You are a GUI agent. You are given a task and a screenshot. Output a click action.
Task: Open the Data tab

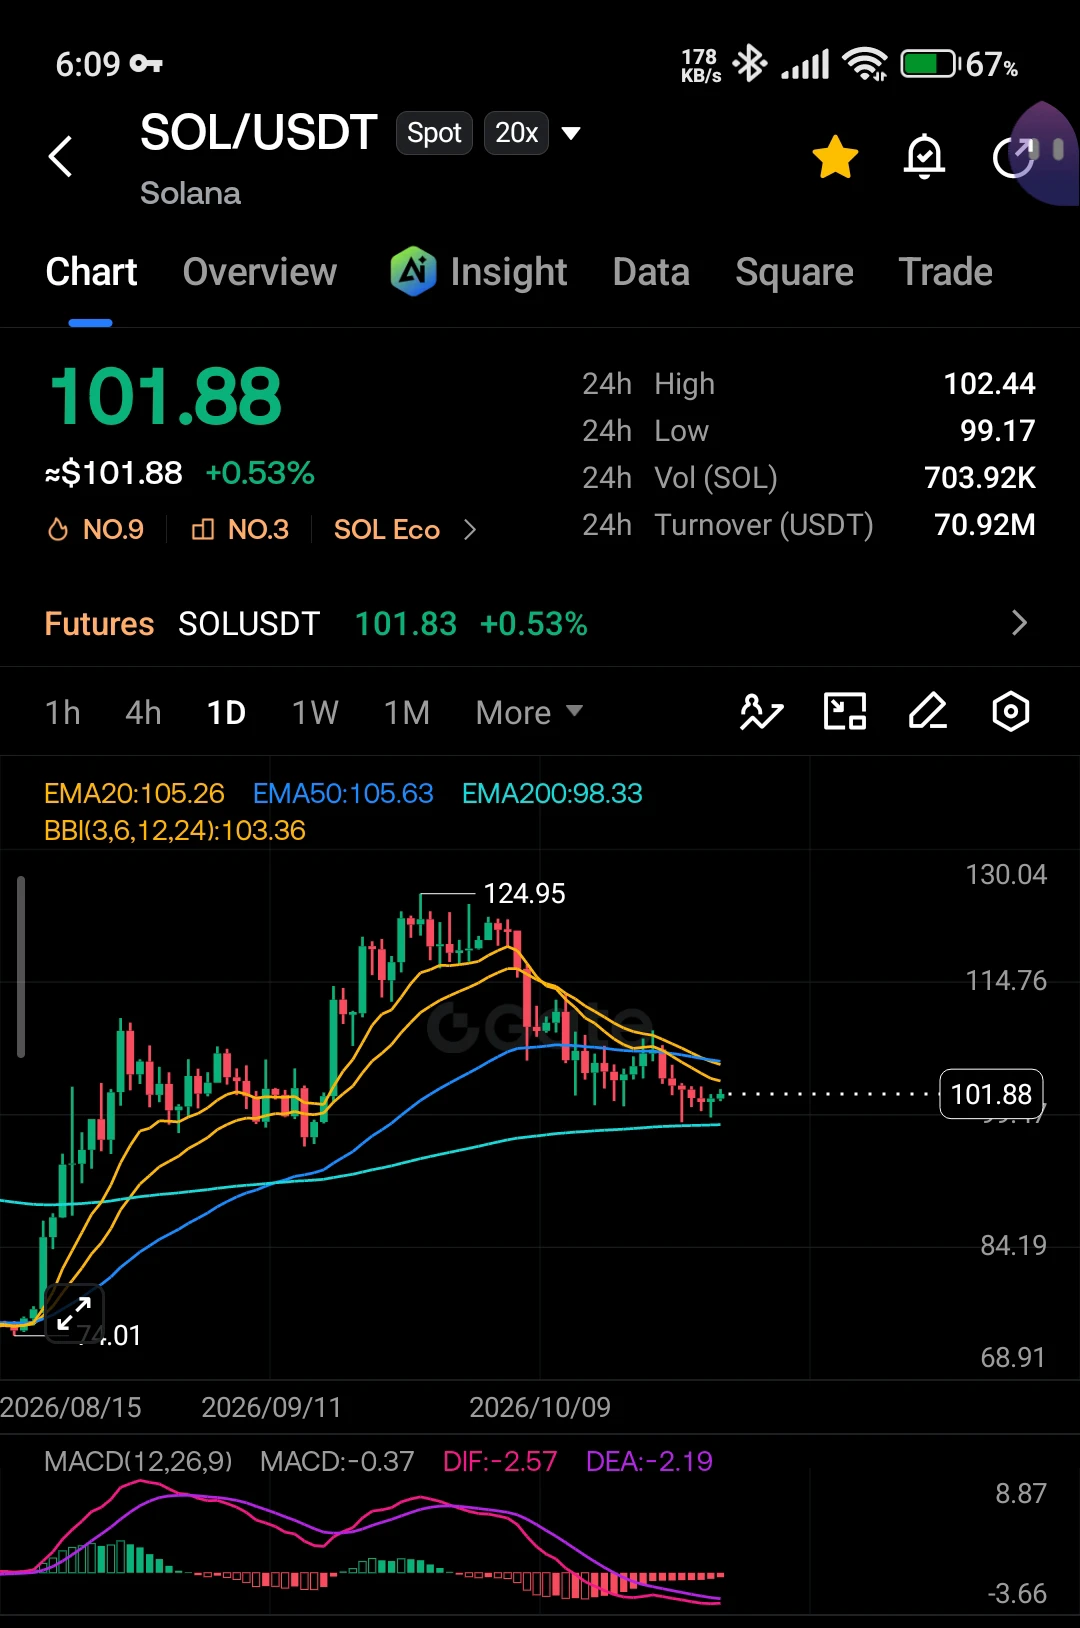pyautogui.click(x=651, y=272)
